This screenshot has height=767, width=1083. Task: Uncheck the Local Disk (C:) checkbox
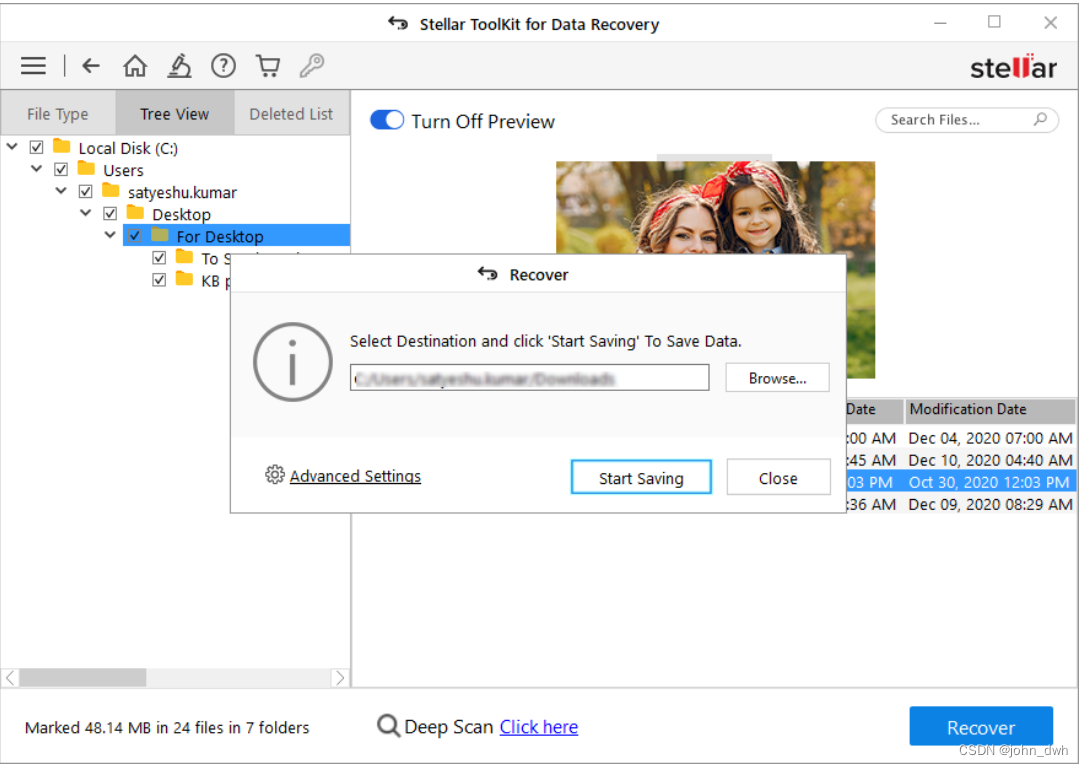click(x=37, y=146)
